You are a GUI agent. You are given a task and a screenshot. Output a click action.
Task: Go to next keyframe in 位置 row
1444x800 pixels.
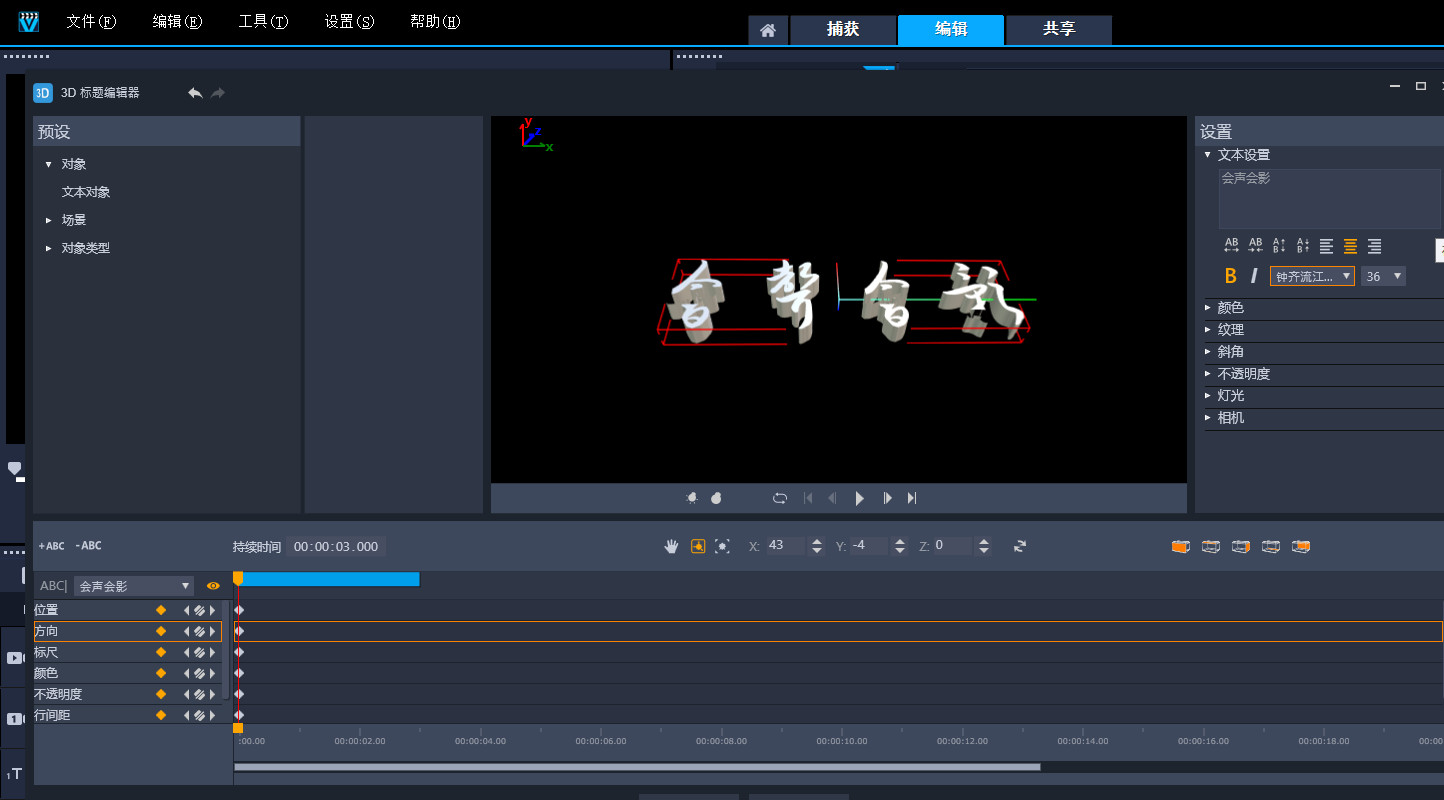[x=212, y=610]
